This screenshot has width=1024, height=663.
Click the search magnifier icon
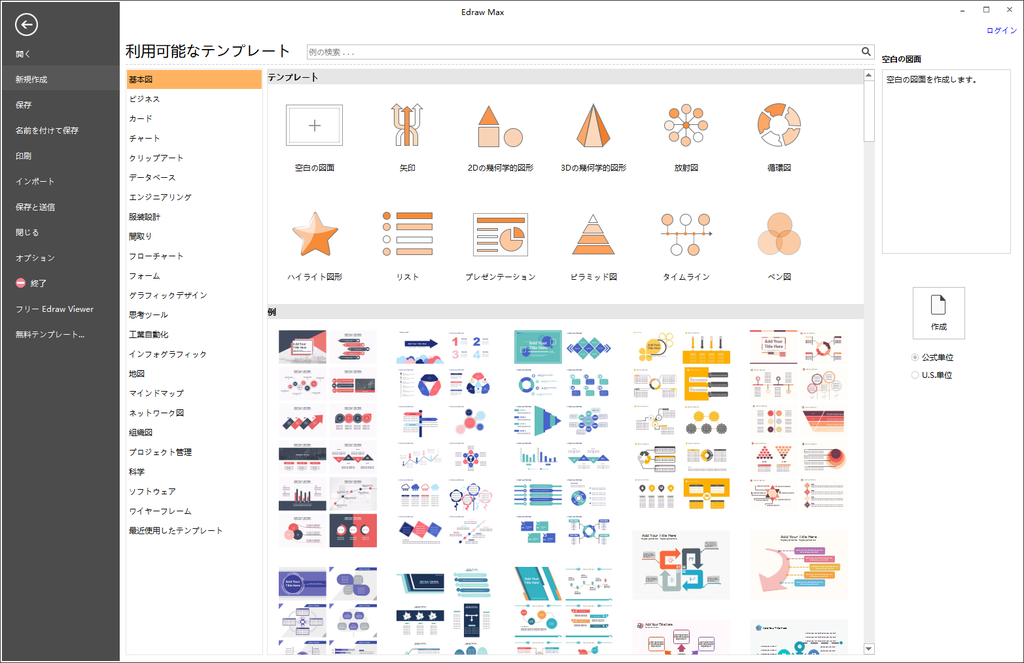coord(866,52)
